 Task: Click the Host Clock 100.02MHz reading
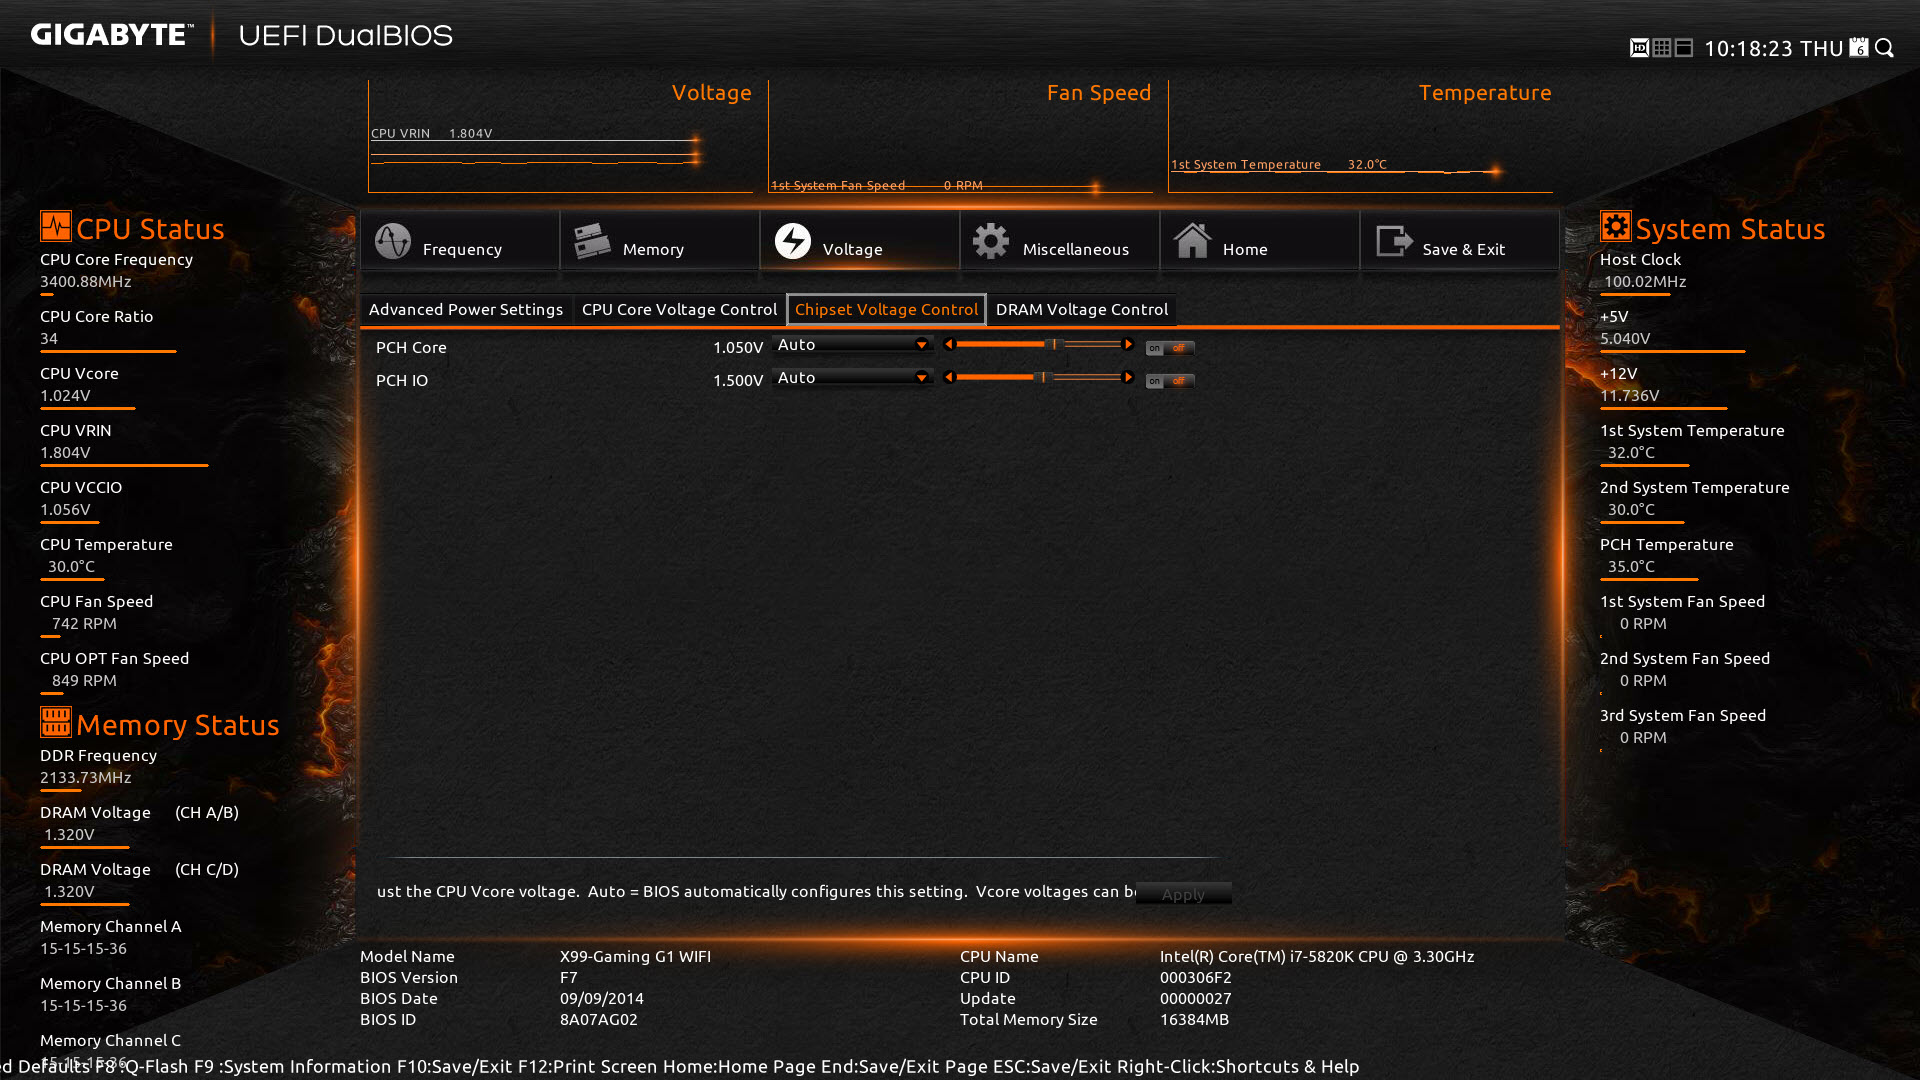coord(1645,281)
